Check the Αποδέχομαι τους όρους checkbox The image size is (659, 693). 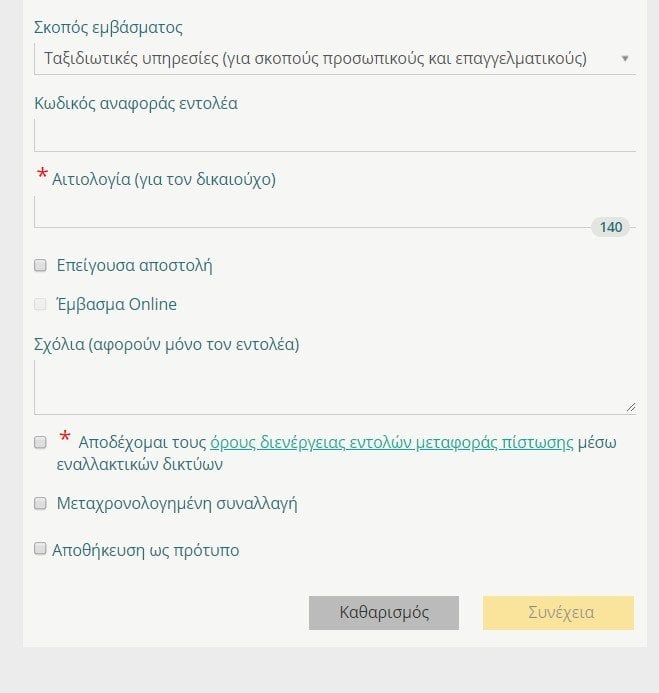[40, 442]
